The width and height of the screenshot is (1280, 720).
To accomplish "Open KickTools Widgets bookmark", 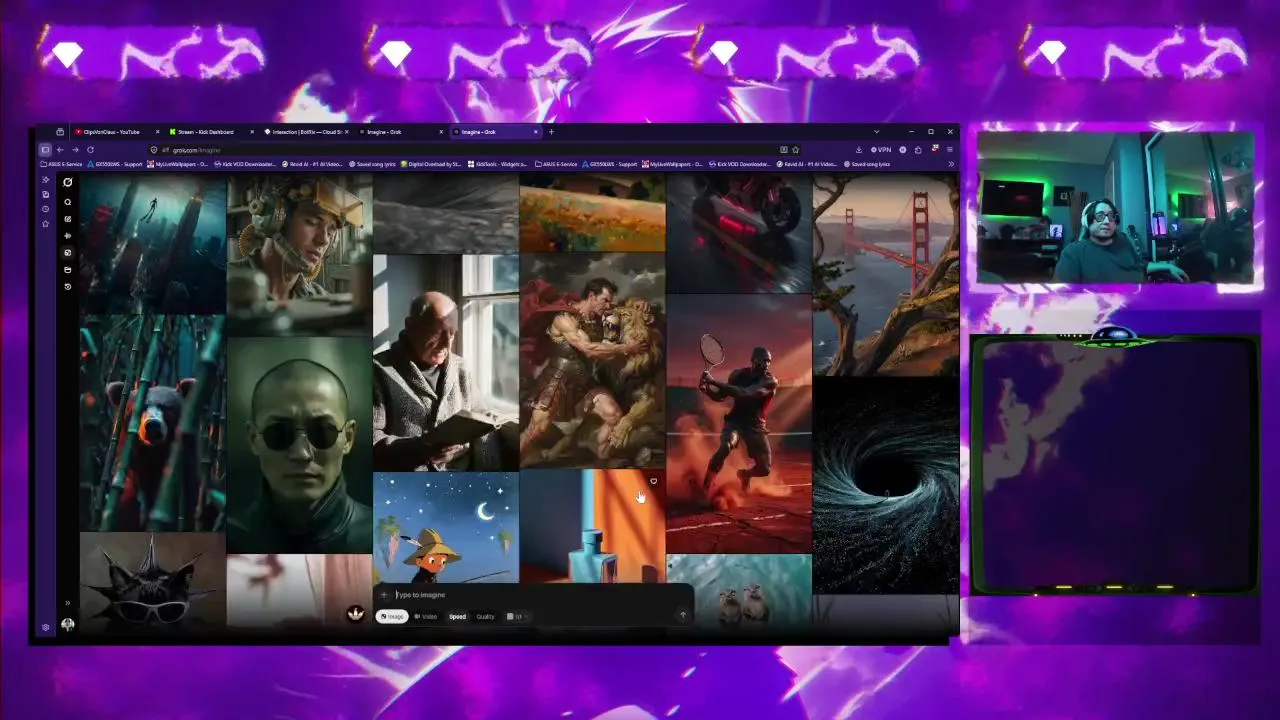I will (x=497, y=164).
